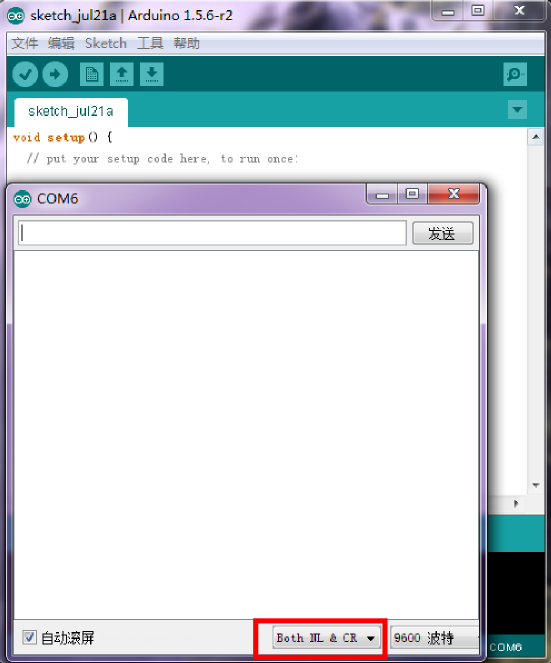Screen dimensions: 551x663
Task: Maximize the Arduino main window
Action: pyautogui.click(x=478, y=11)
